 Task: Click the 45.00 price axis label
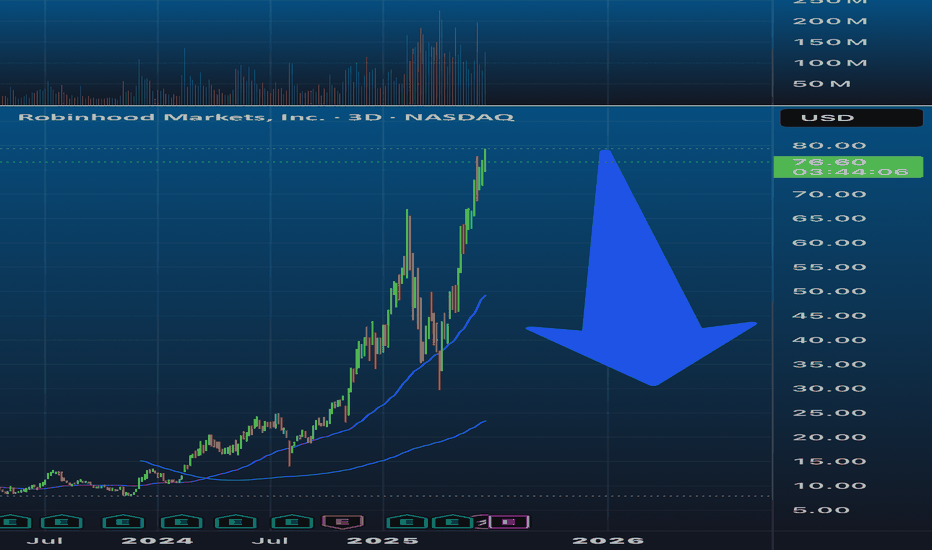coord(829,316)
